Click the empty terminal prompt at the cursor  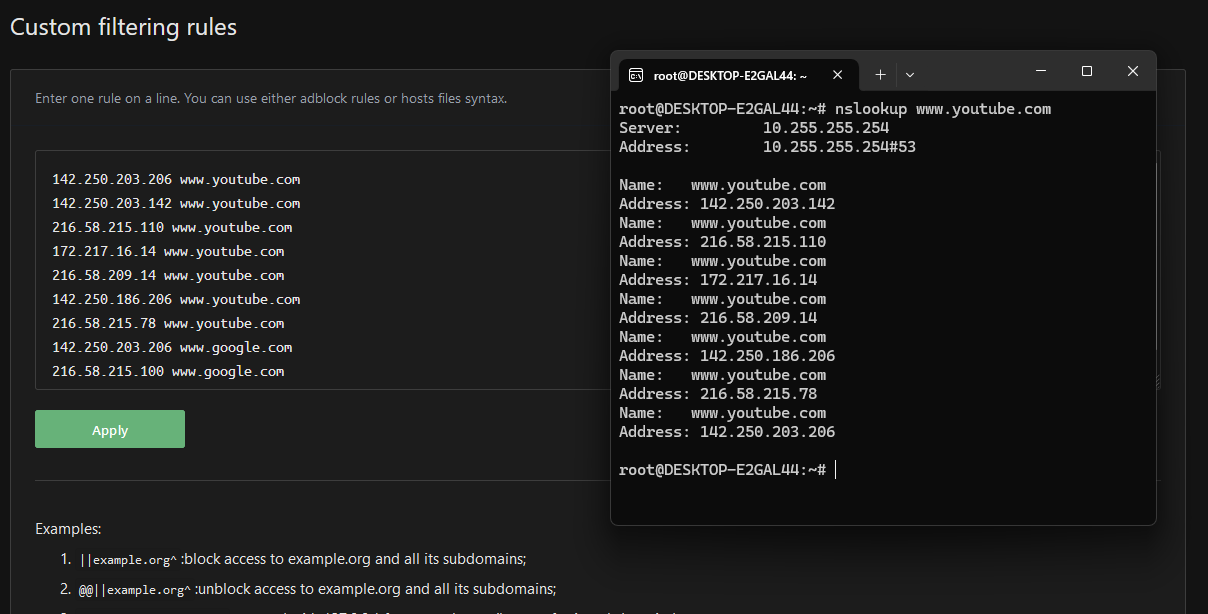pos(727,470)
